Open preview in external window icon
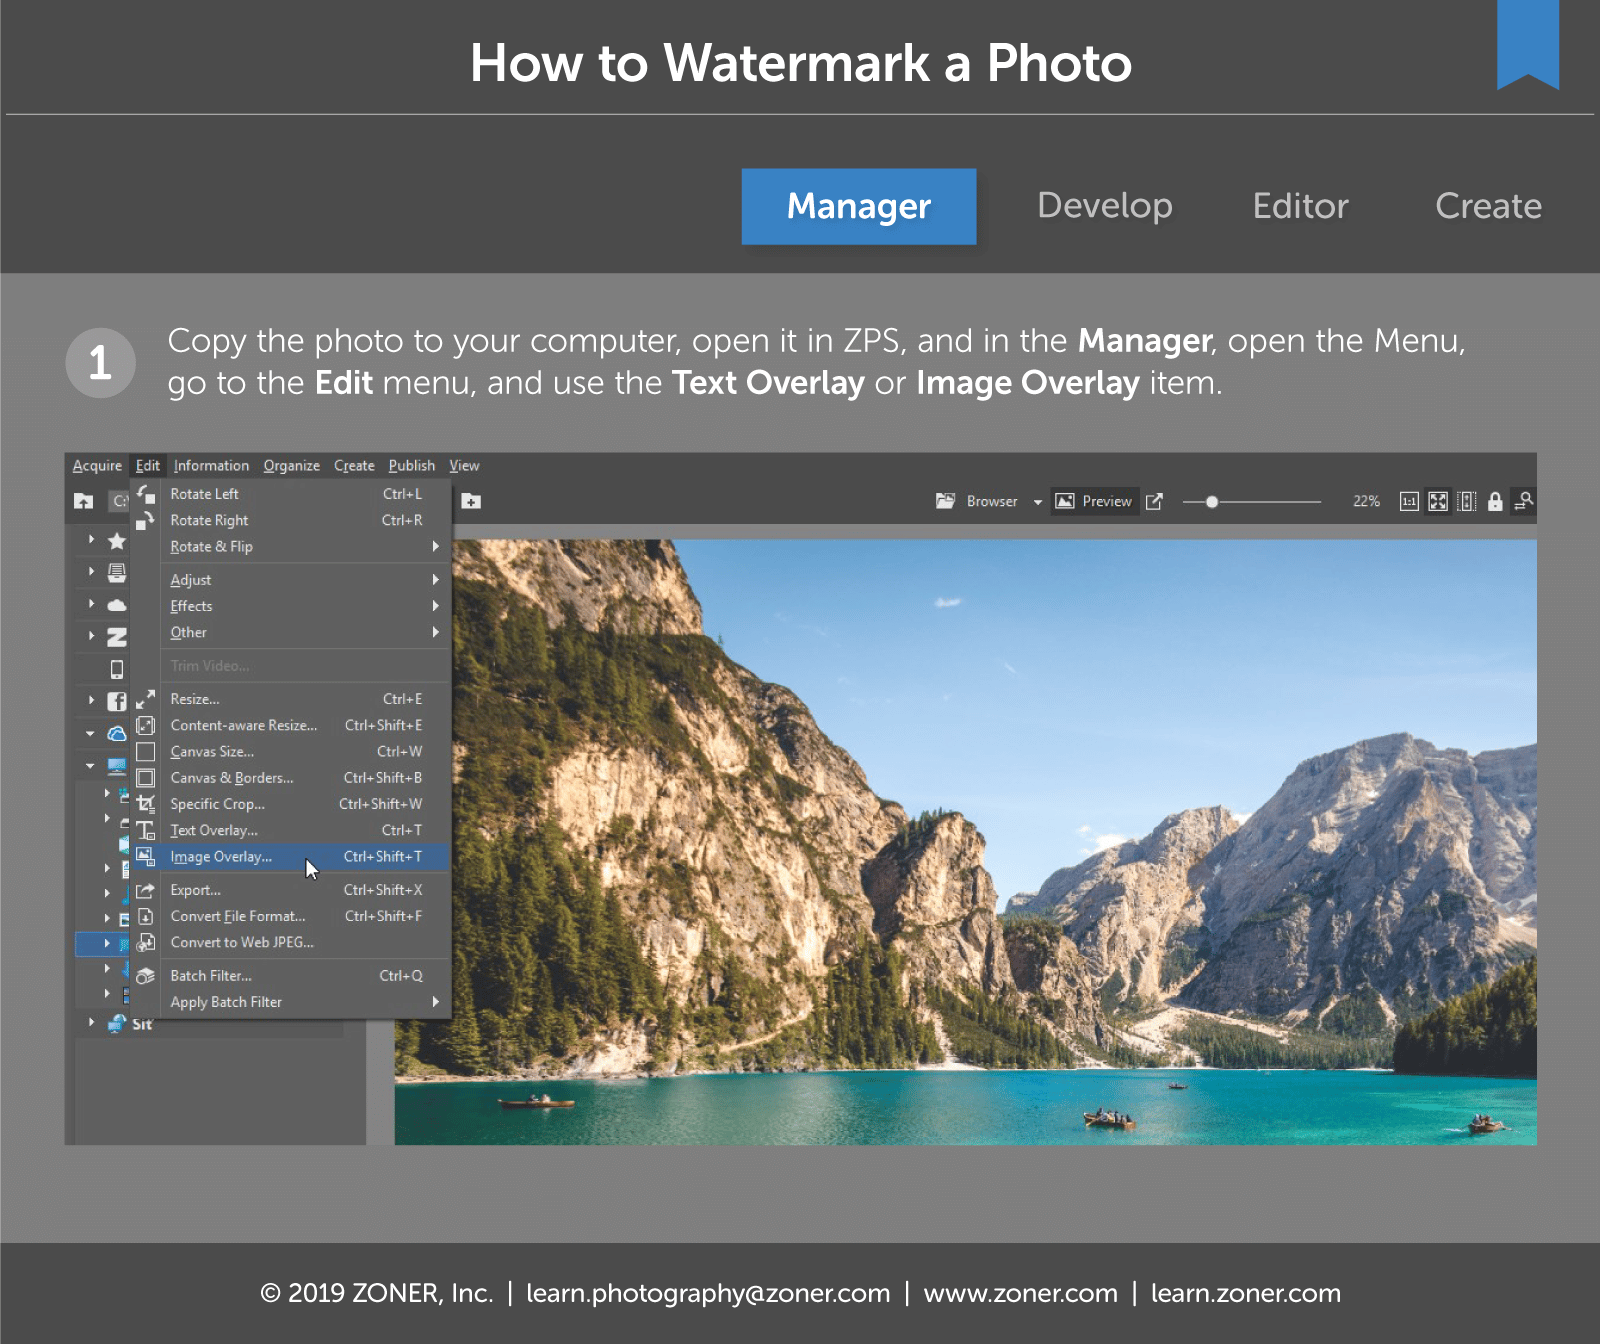The image size is (1600, 1344). point(1154,502)
